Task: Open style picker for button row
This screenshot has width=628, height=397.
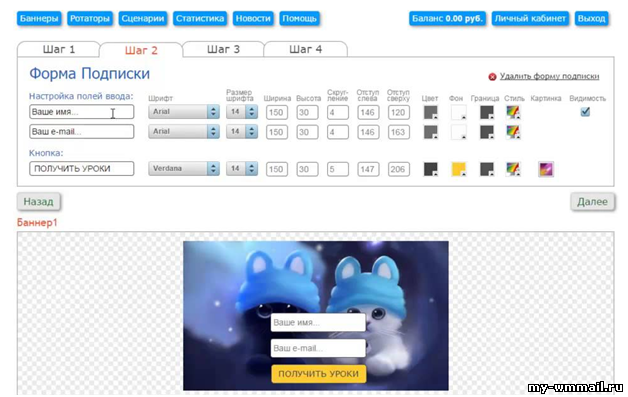Action: [x=513, y=169]
